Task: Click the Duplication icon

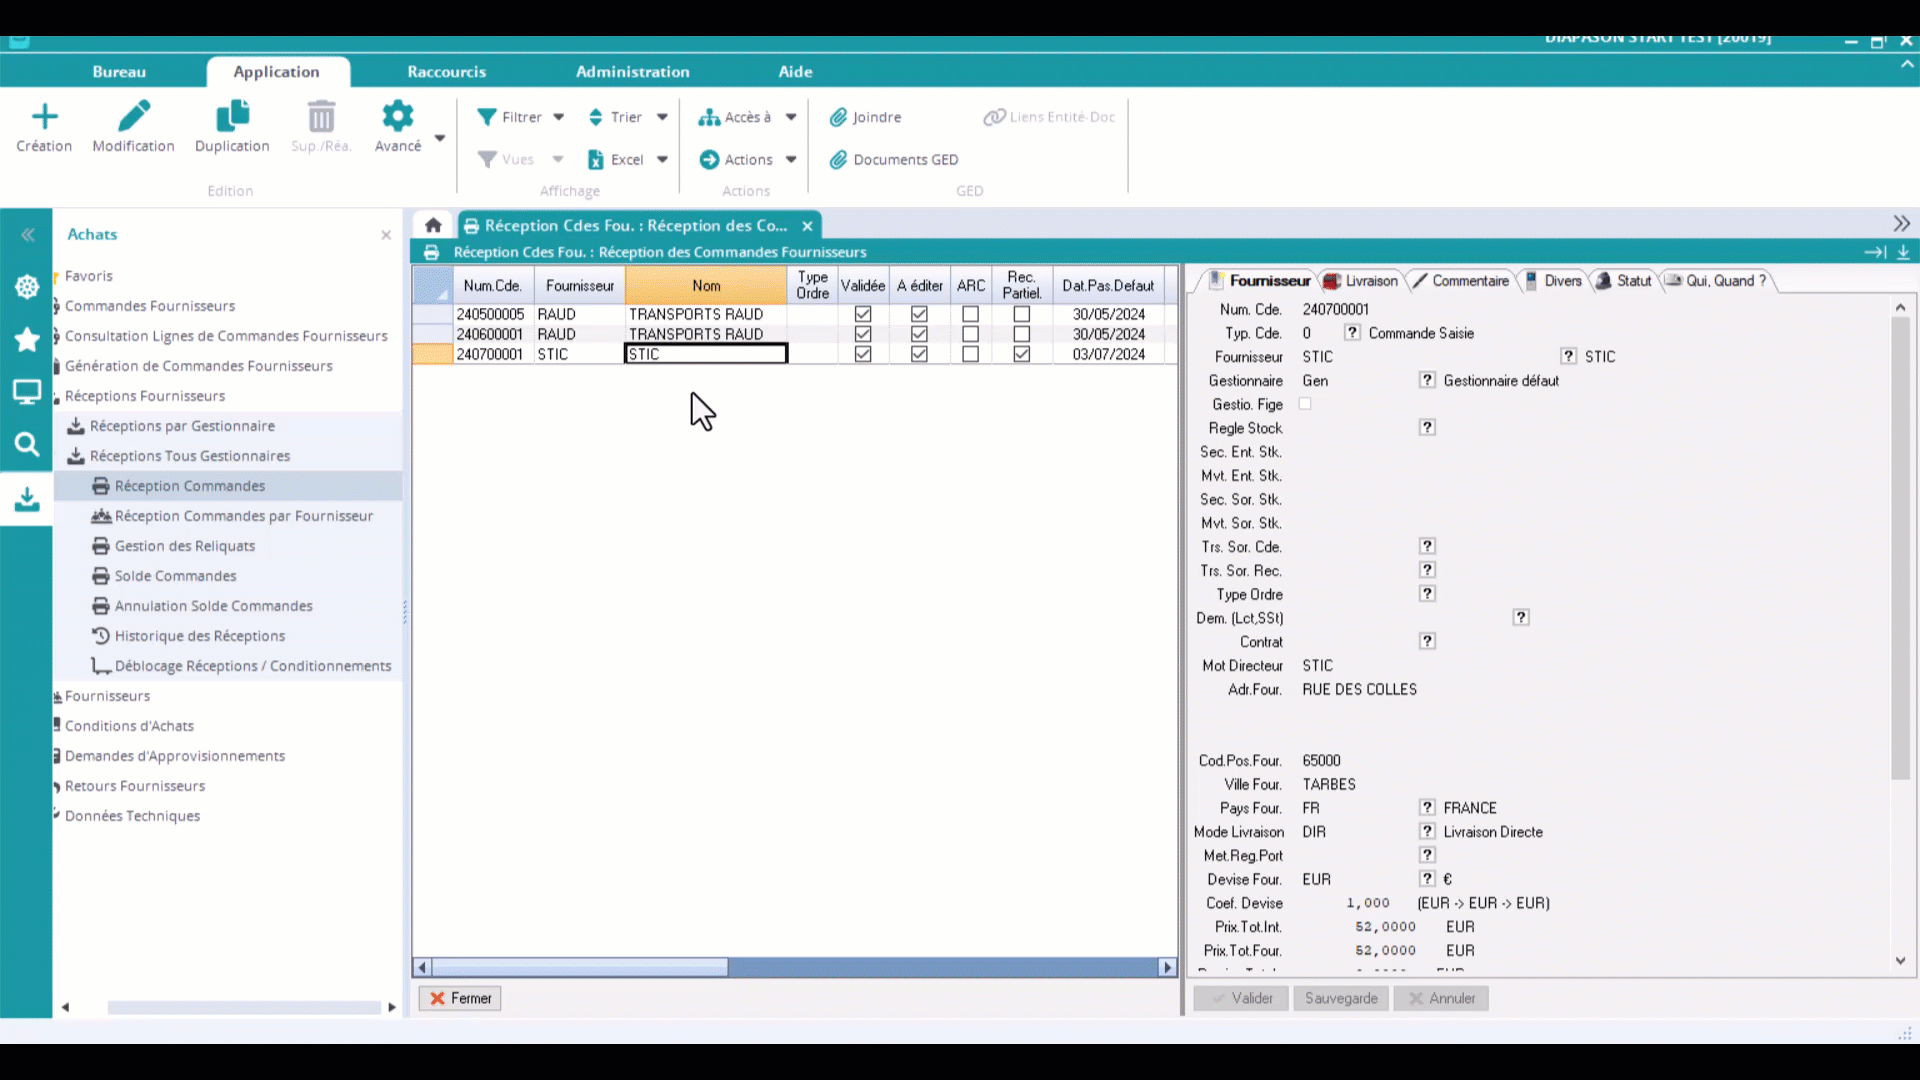Action: 232,117
